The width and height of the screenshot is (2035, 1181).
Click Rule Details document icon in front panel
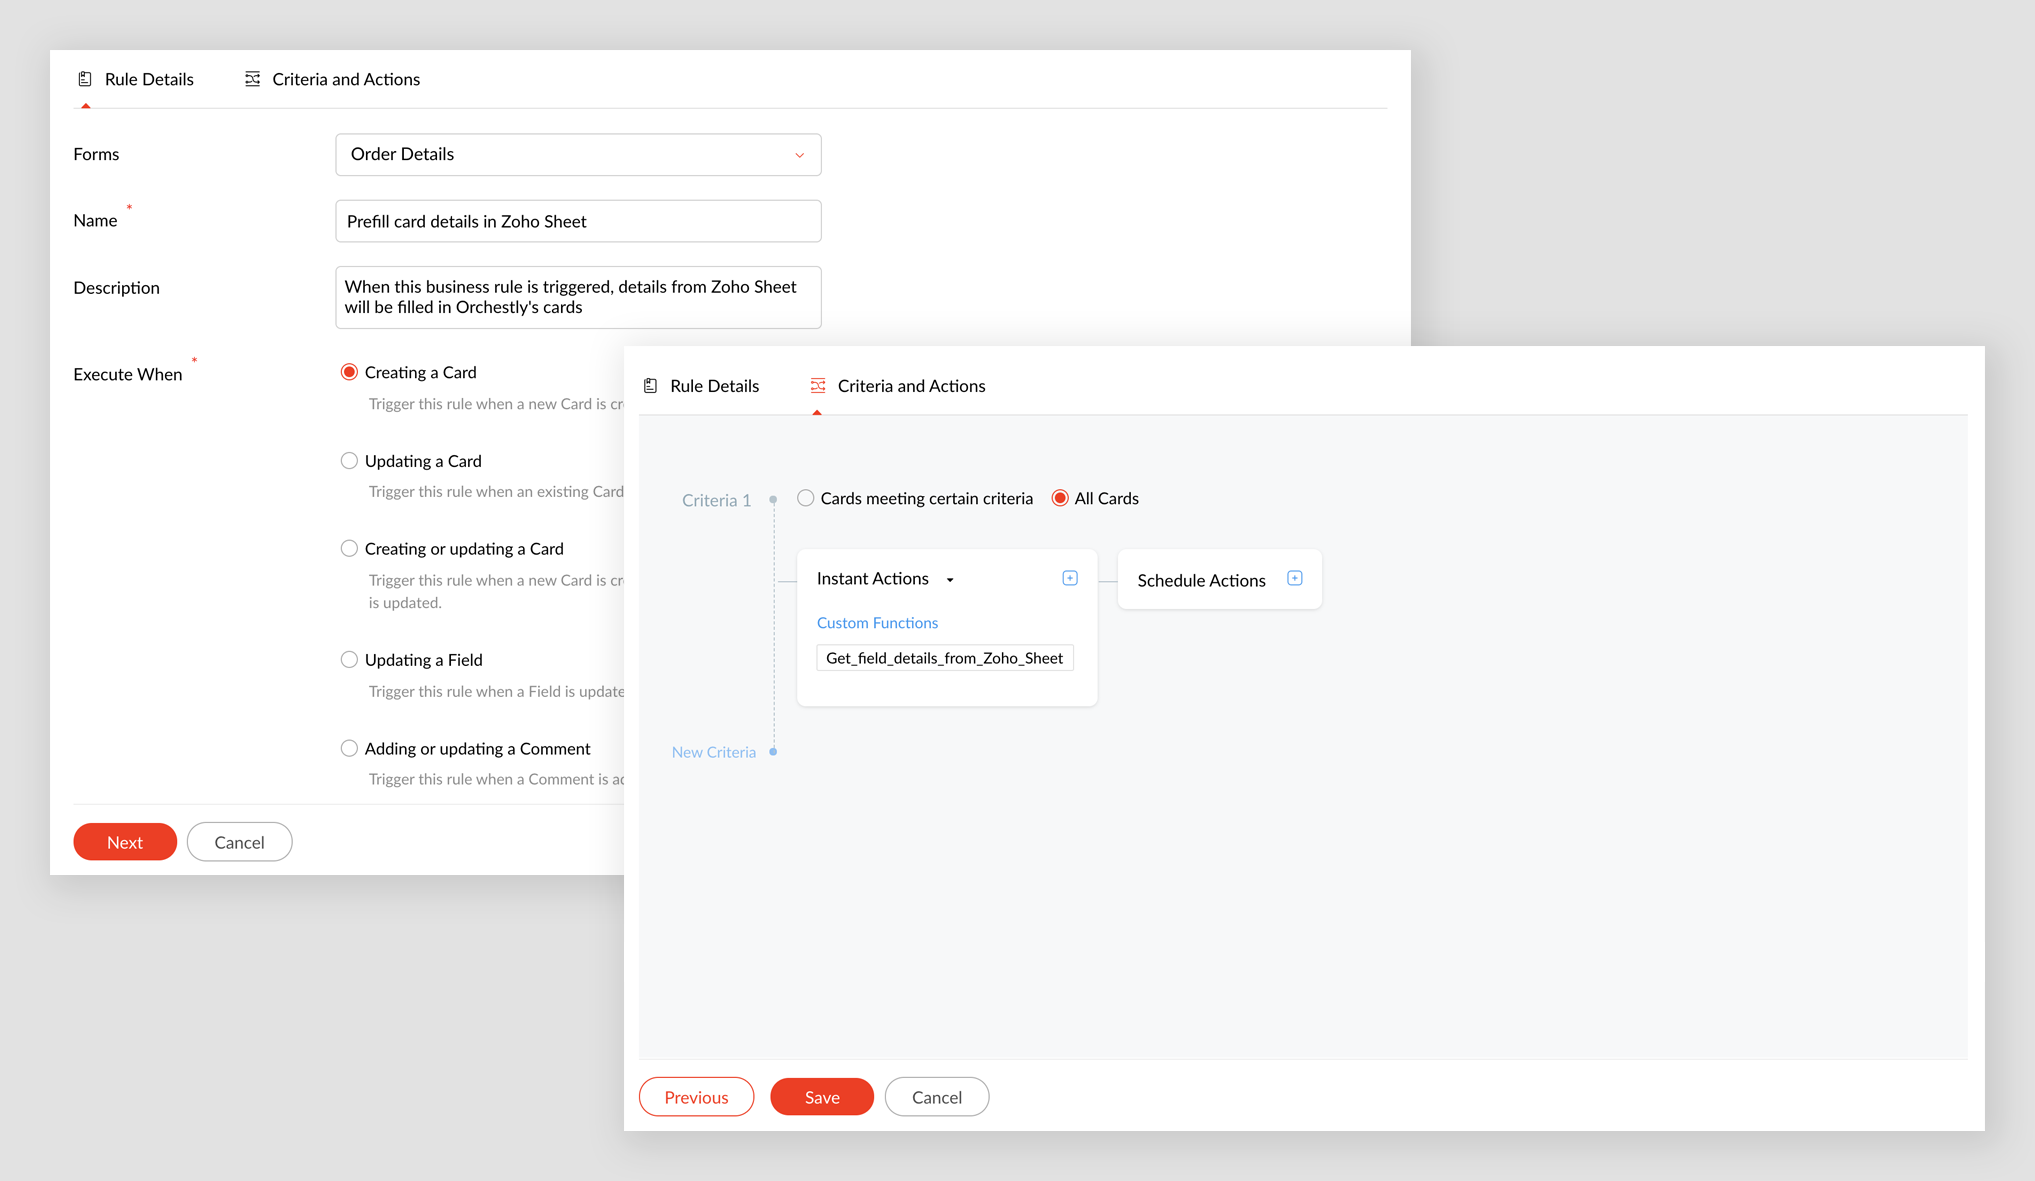651,386
